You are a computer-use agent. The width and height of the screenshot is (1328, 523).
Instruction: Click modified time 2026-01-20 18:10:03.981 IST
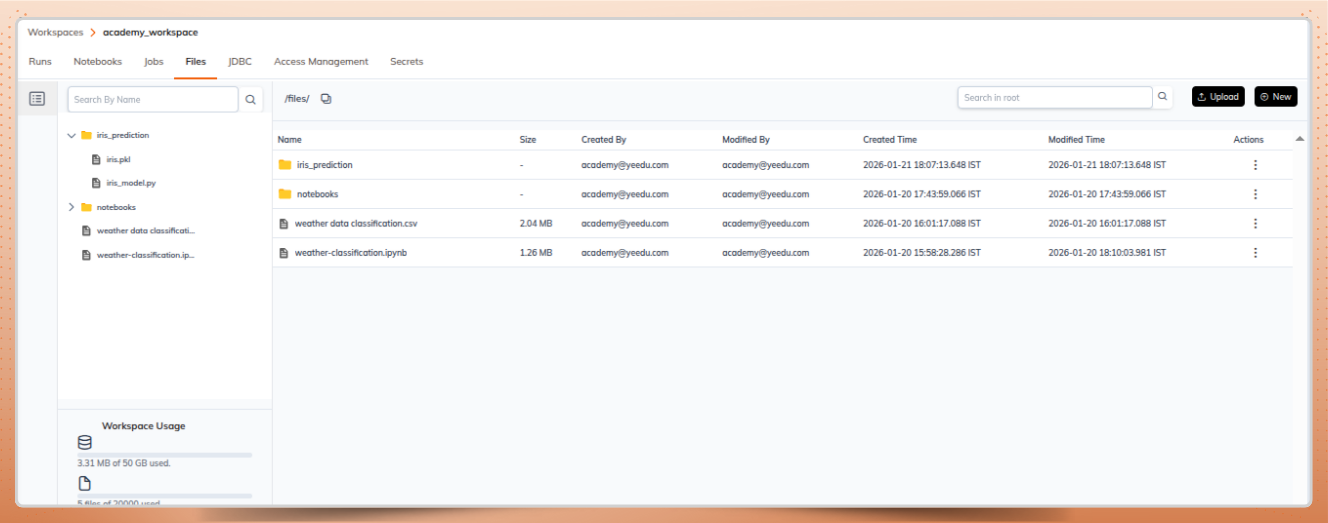pos(1107,253)
